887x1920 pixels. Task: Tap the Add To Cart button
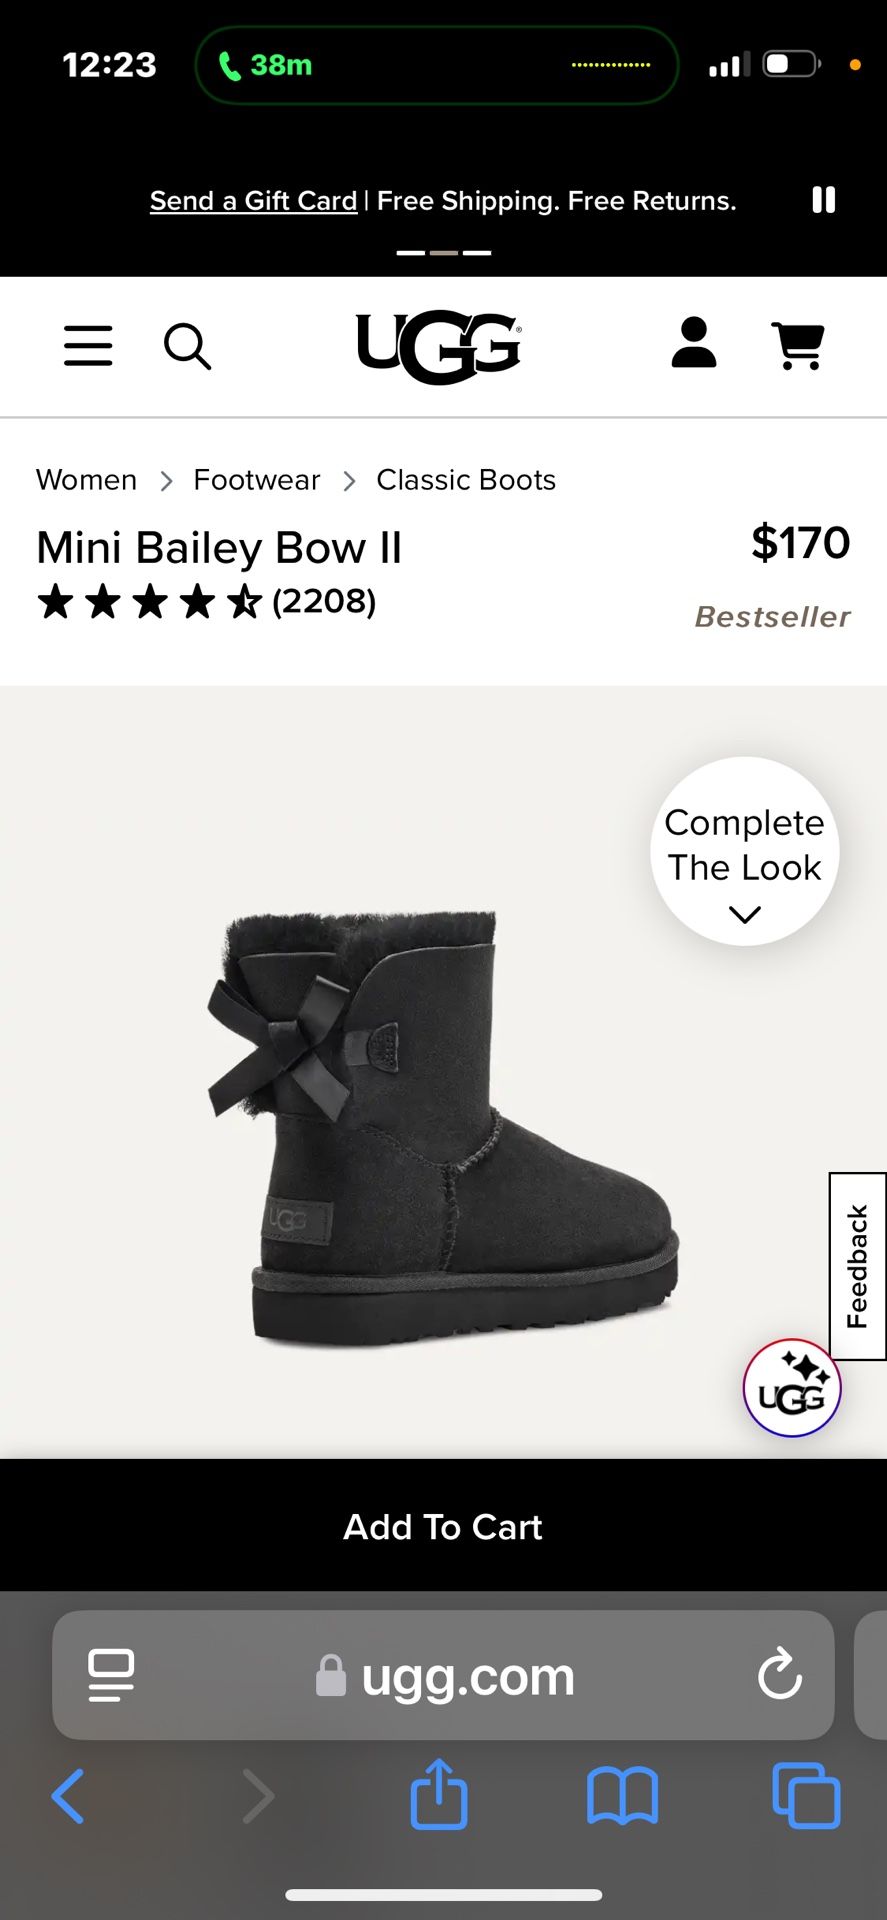point(443,1526)
